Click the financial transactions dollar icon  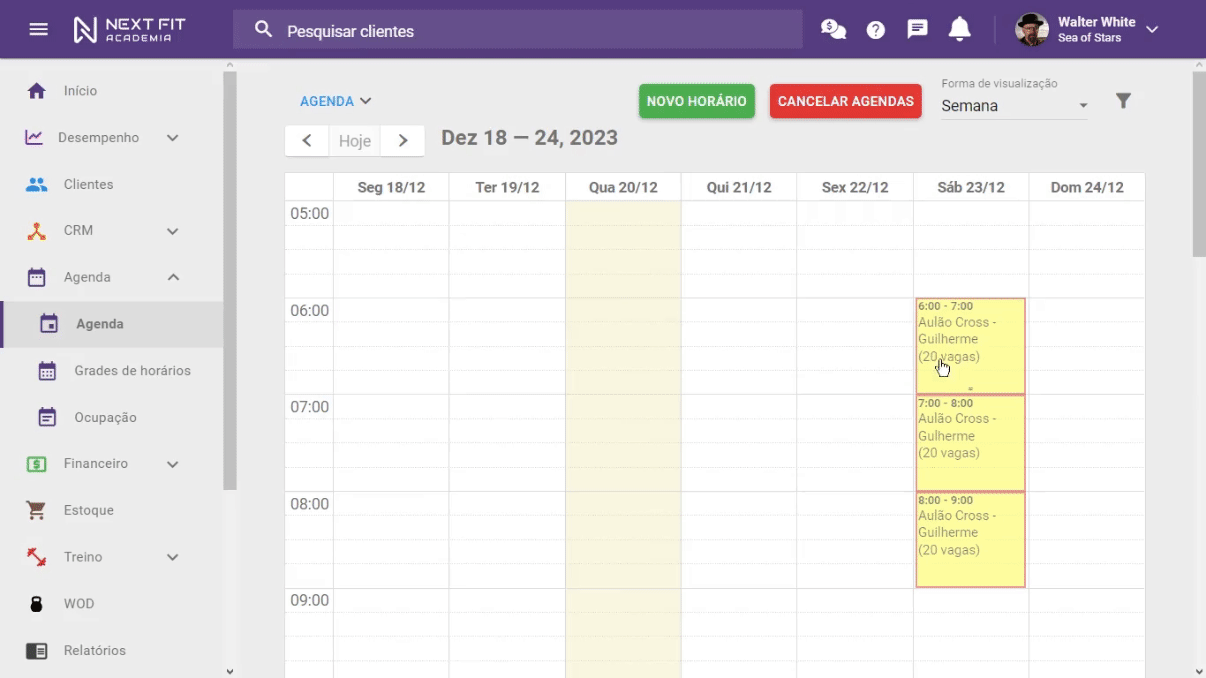click(833, 29)
